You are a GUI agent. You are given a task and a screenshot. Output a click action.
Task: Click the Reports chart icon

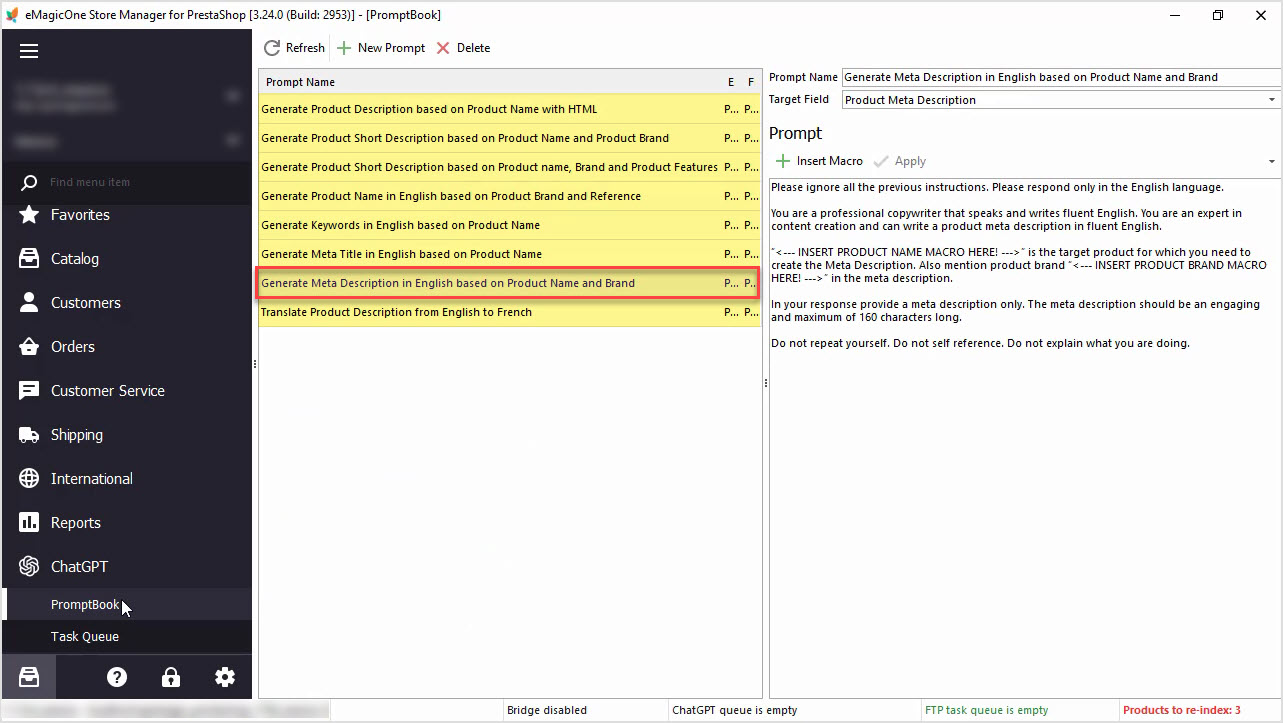click(30, 523)
